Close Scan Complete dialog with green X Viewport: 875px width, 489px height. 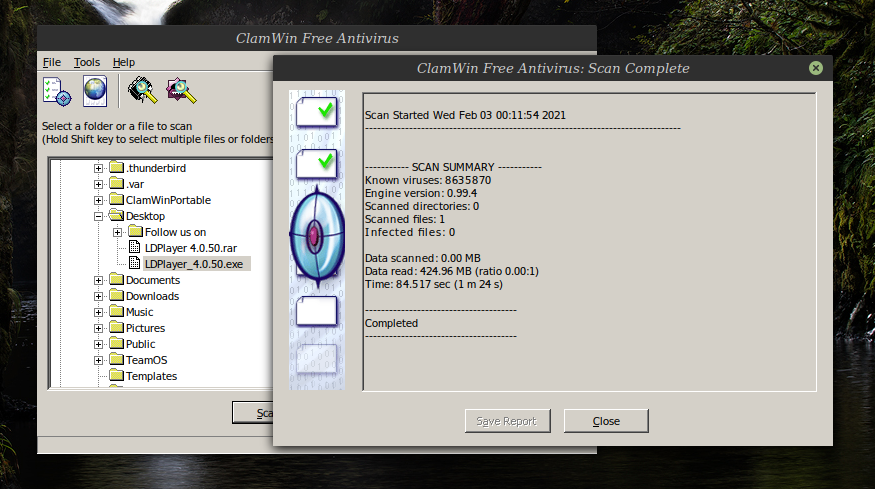[815, 68]
